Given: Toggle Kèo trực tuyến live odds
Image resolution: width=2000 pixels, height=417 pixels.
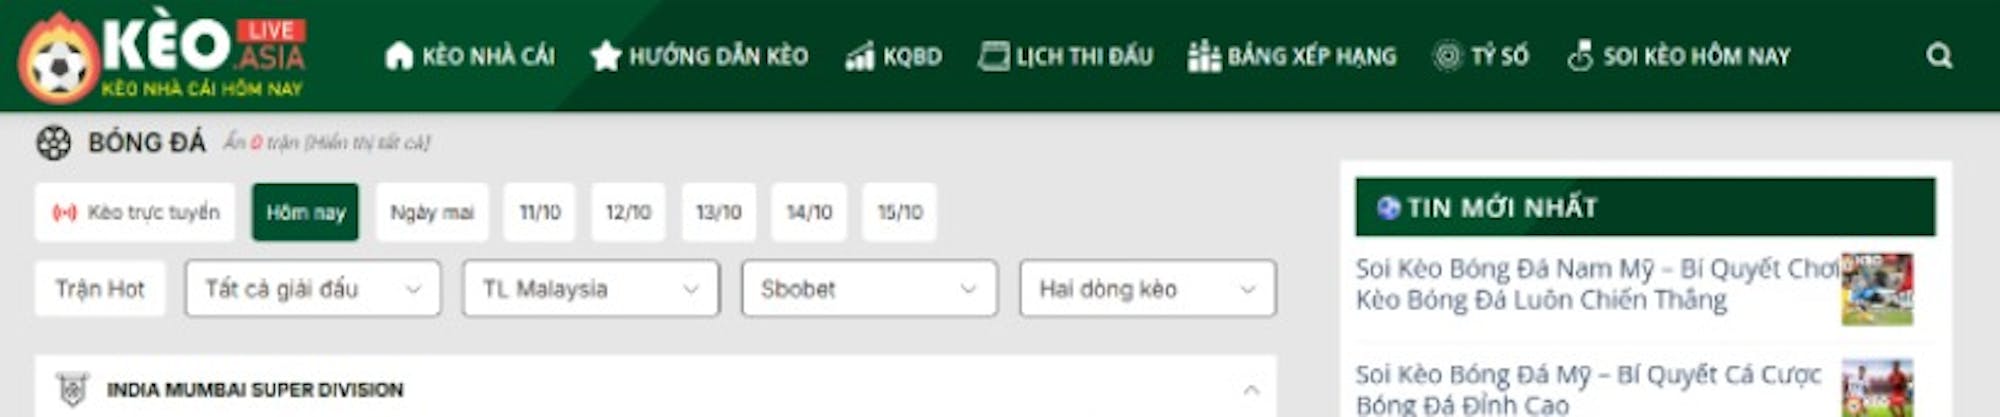Looking at the screenshot, I should [135, 212].
